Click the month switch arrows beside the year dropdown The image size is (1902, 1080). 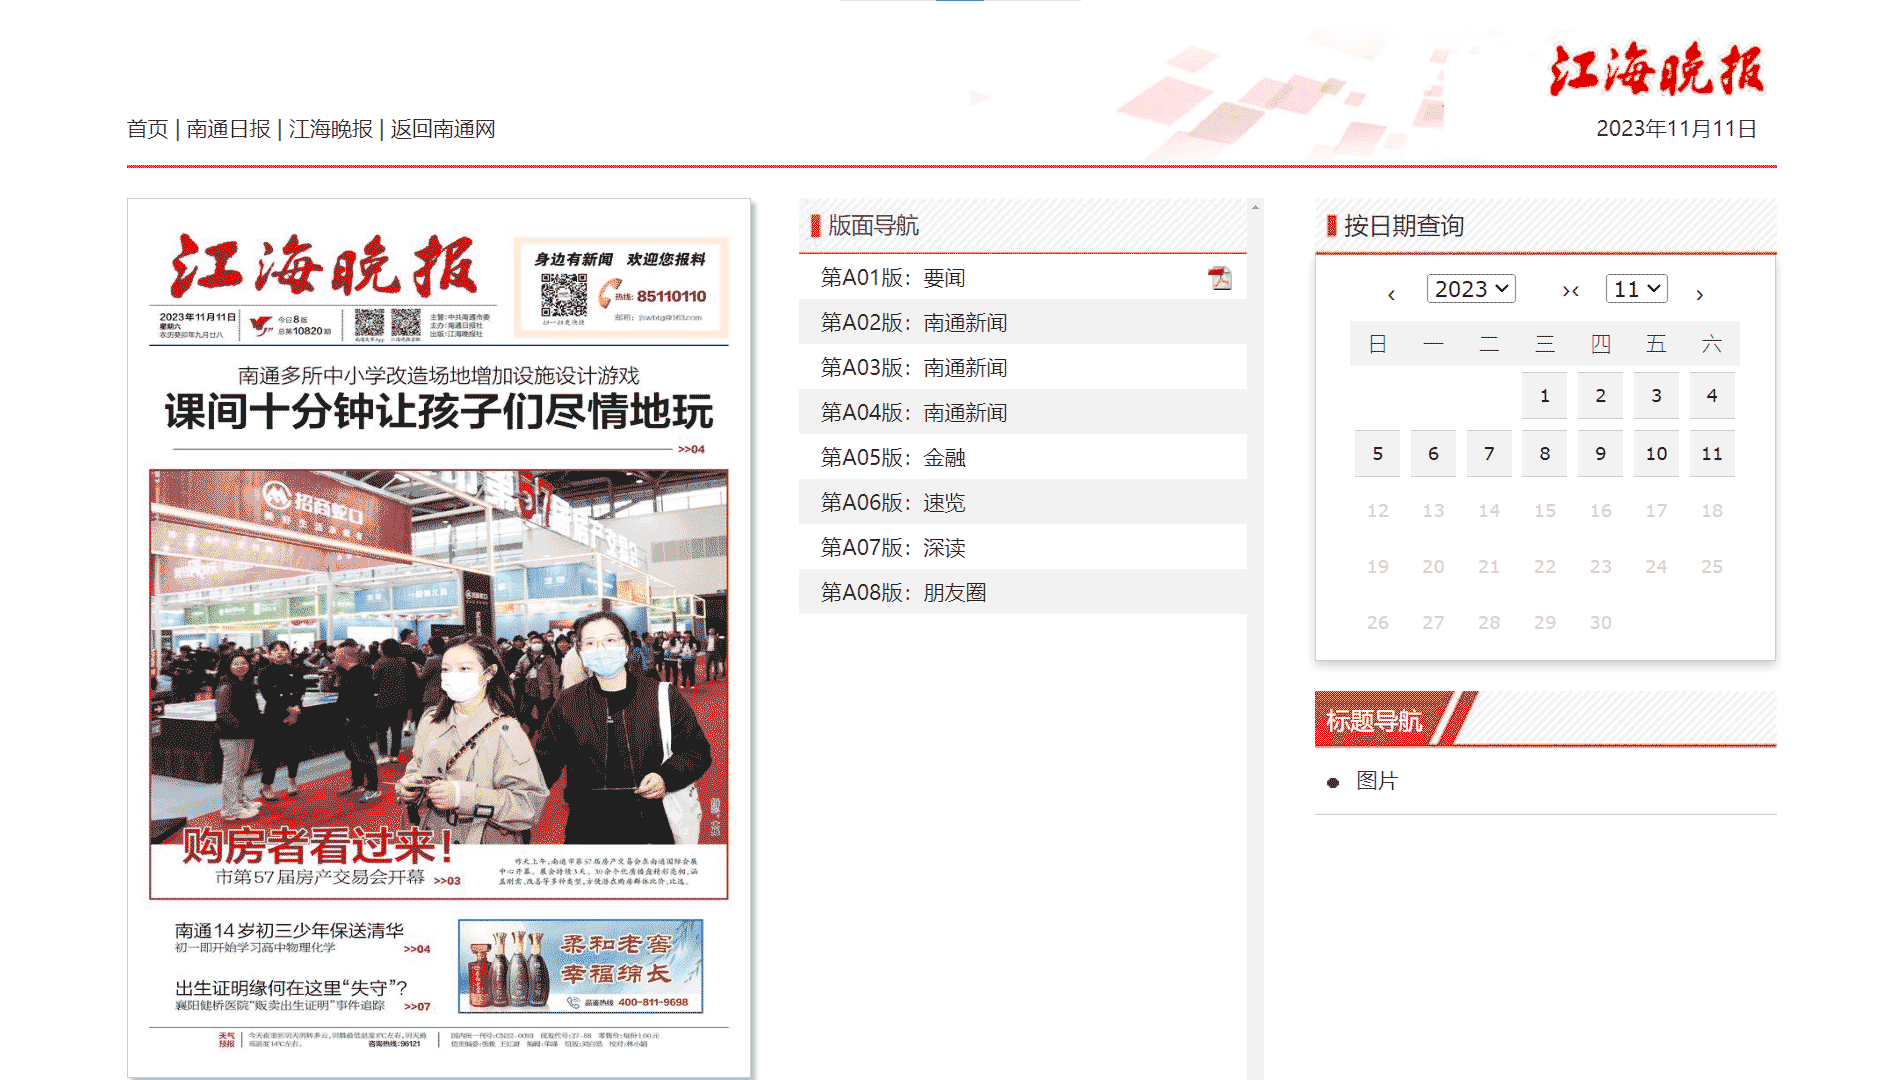coord(1571,291)
